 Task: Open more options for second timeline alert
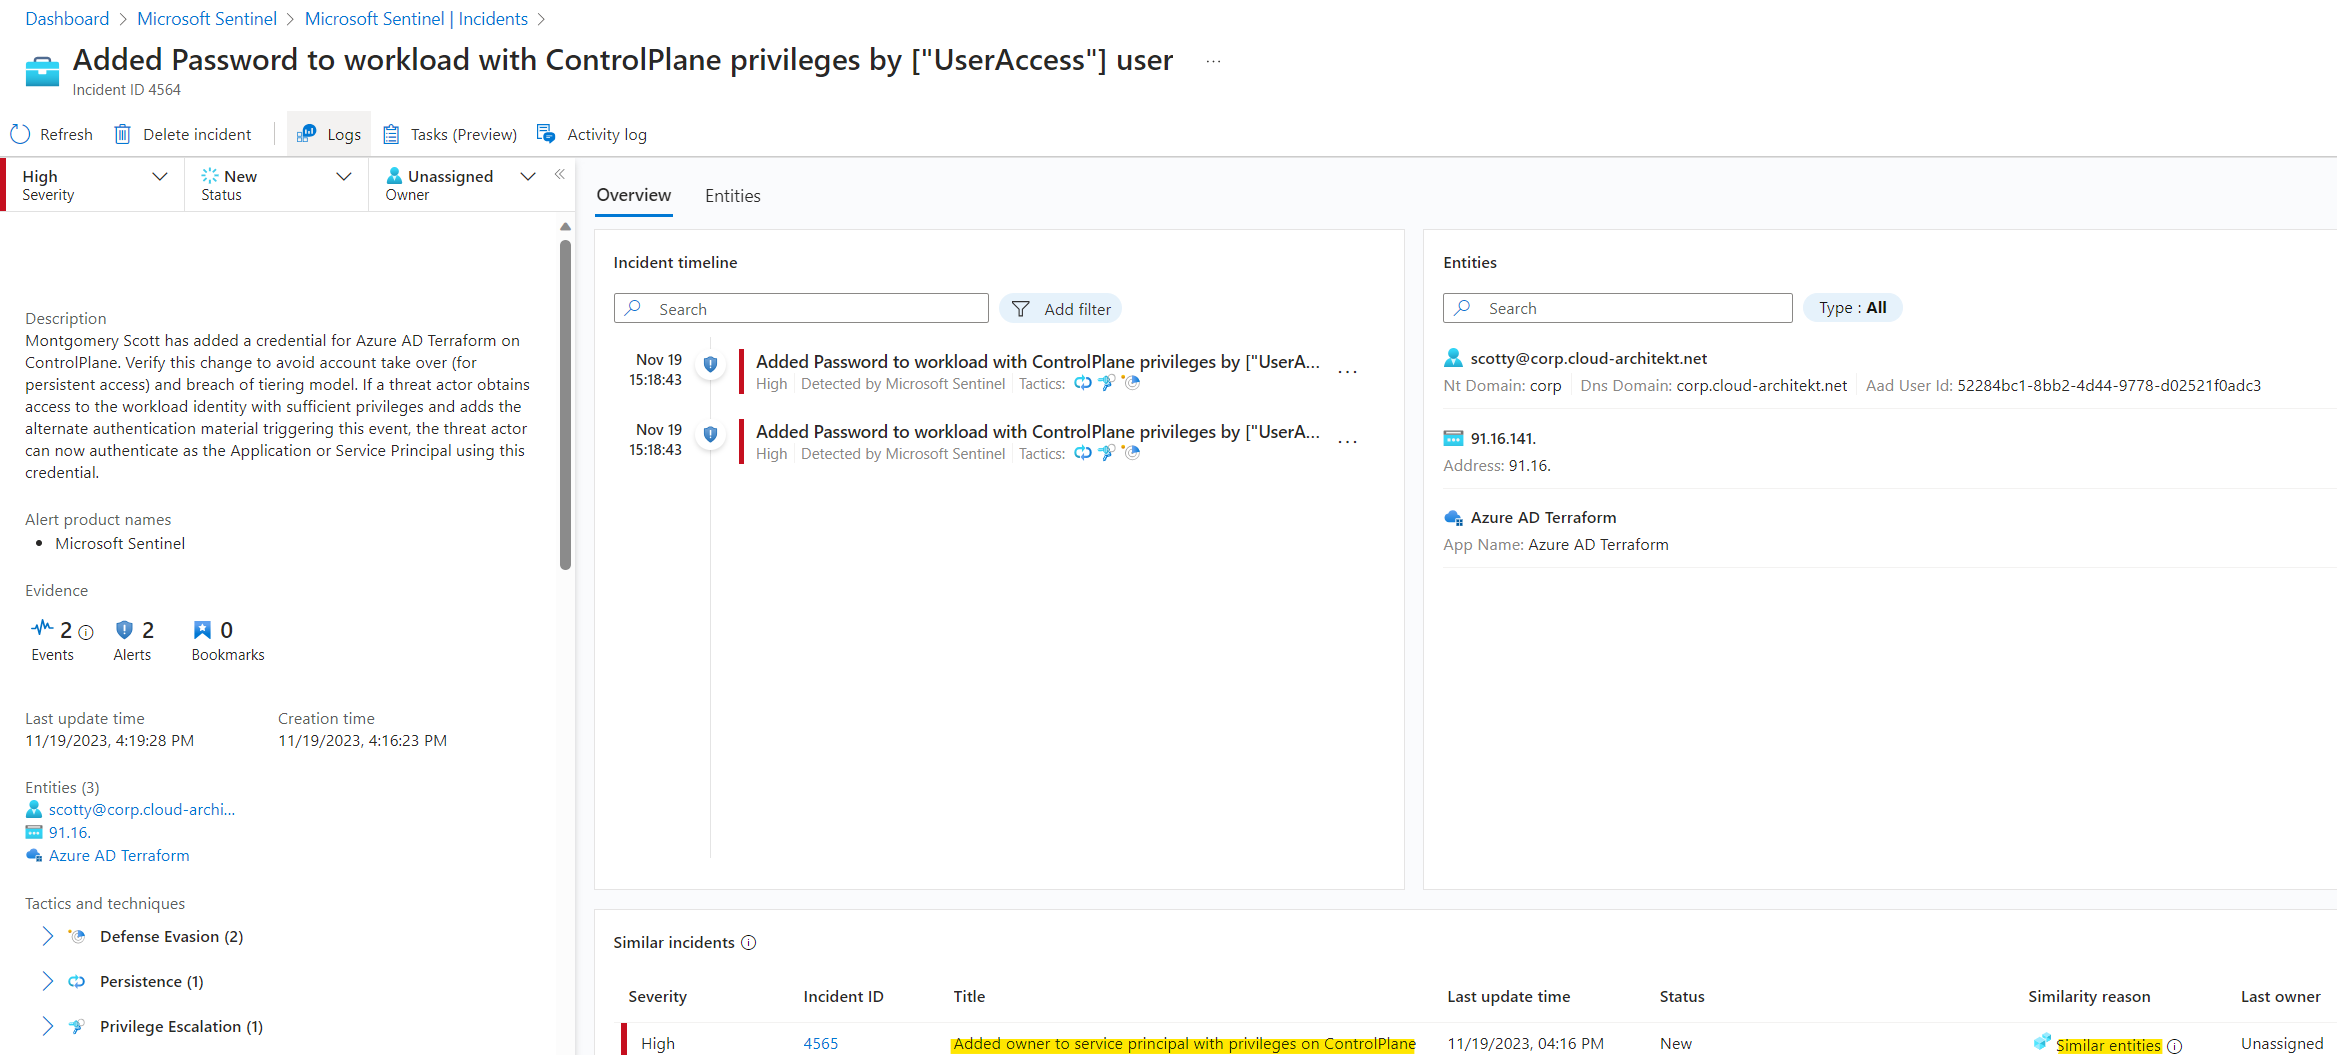[1348, 442]
